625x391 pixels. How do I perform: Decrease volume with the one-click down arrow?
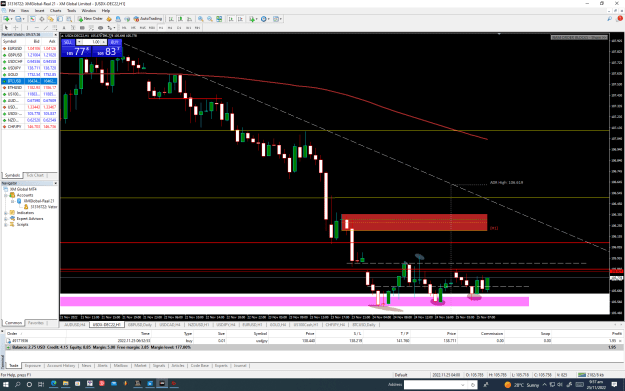79,42
